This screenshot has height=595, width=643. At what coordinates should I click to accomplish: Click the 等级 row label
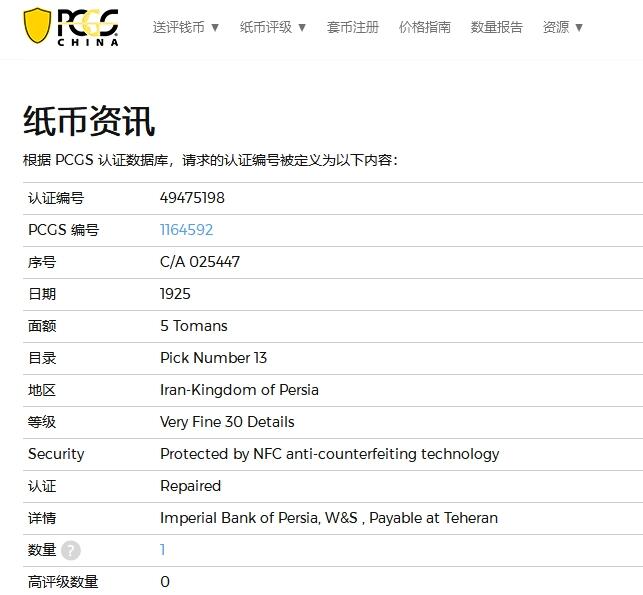(42, 422)
